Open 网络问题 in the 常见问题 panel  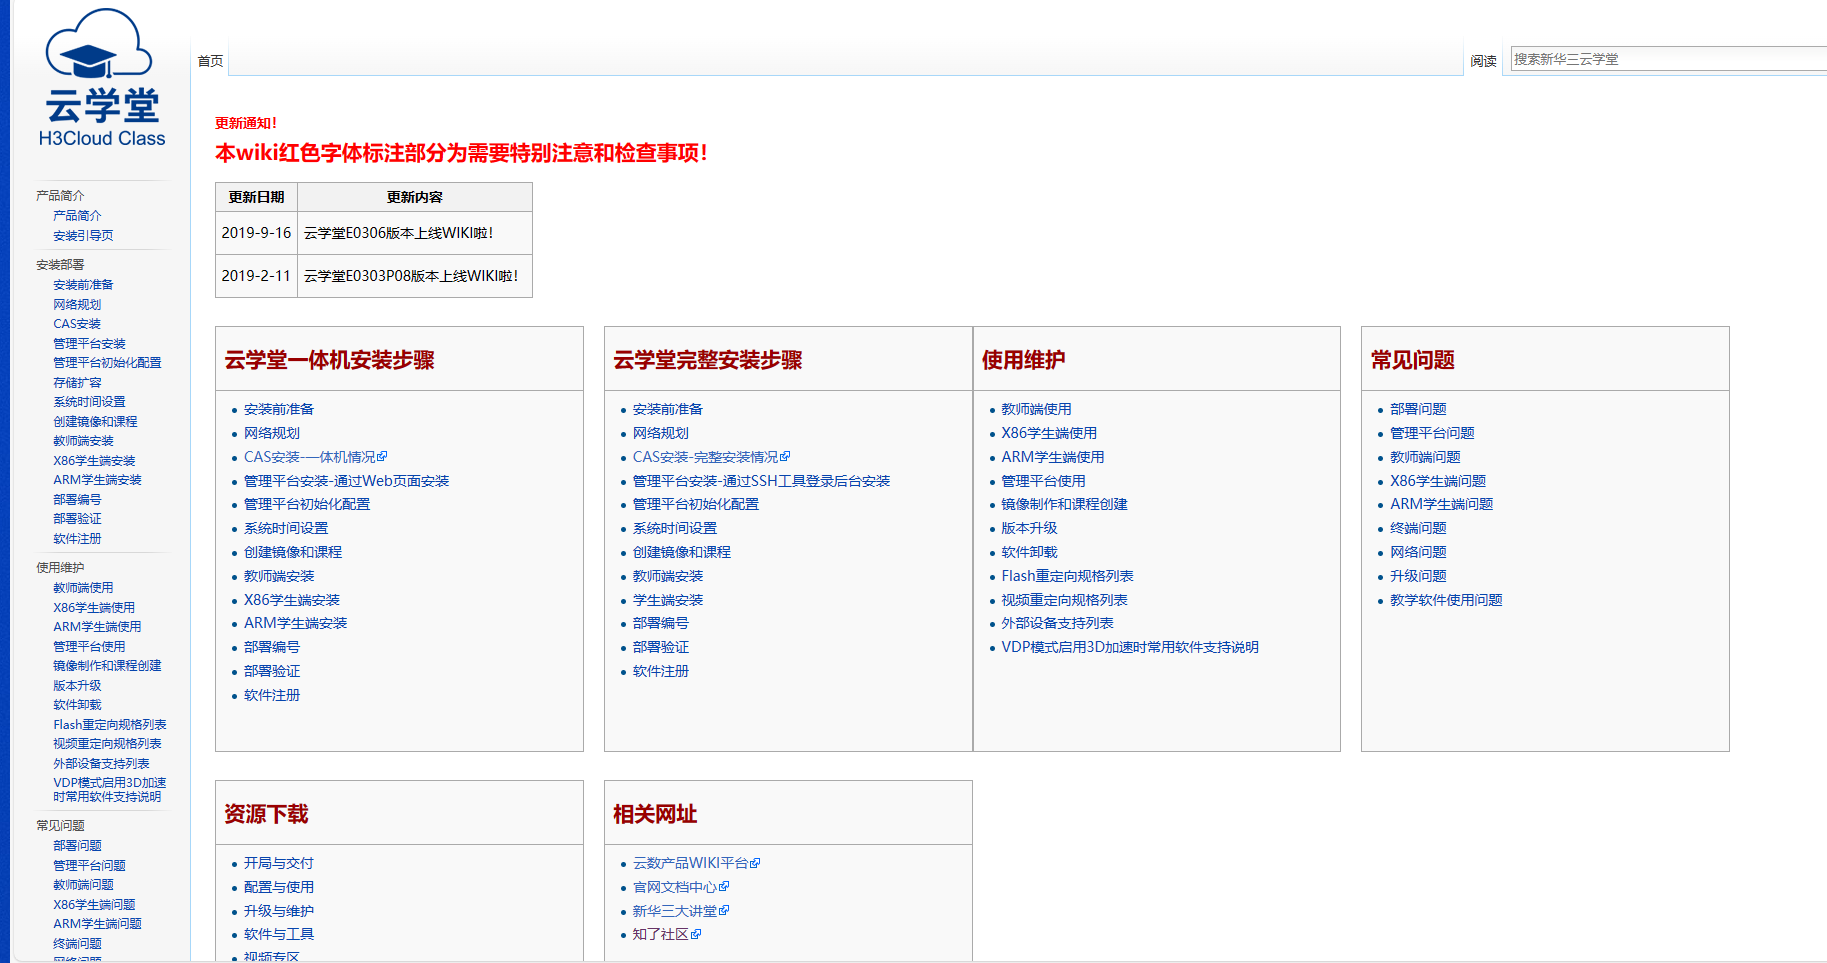(x=1418, y=552)
